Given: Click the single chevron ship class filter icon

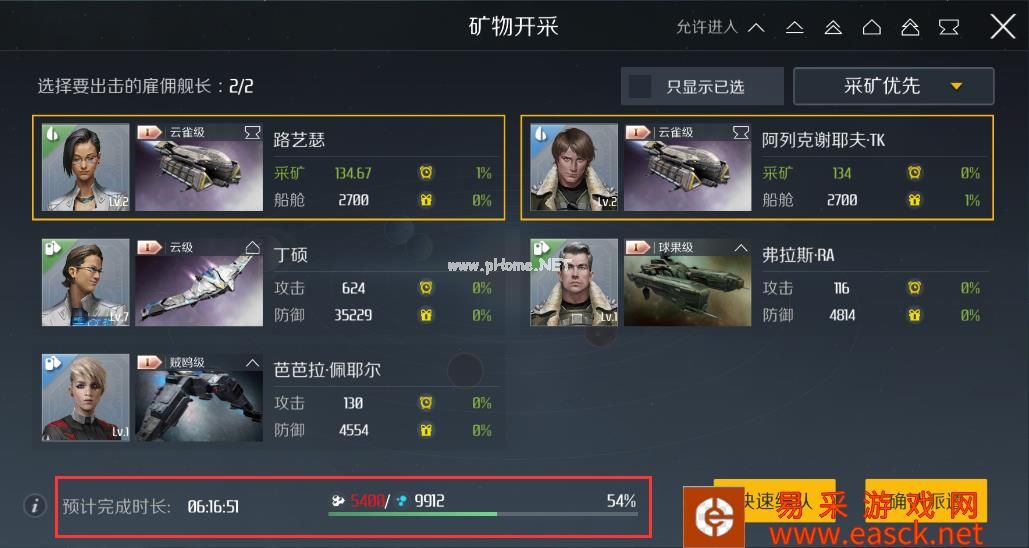Looking at the screenshot, I should [x=756, y=28].
